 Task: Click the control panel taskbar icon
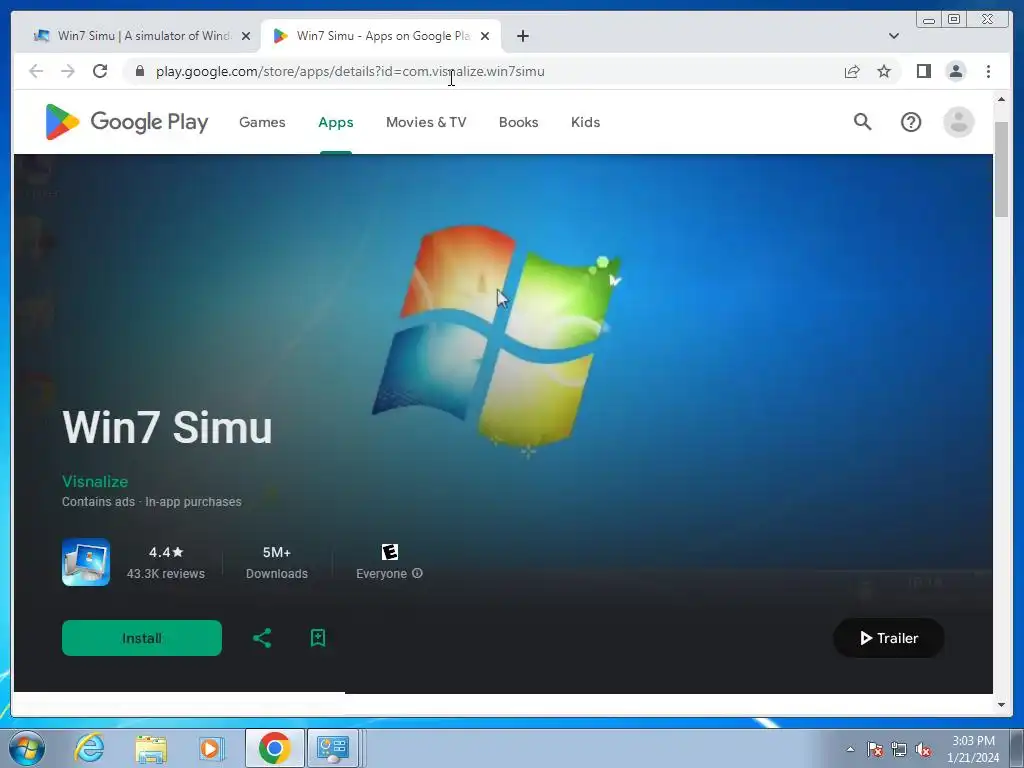pos(333,748)
